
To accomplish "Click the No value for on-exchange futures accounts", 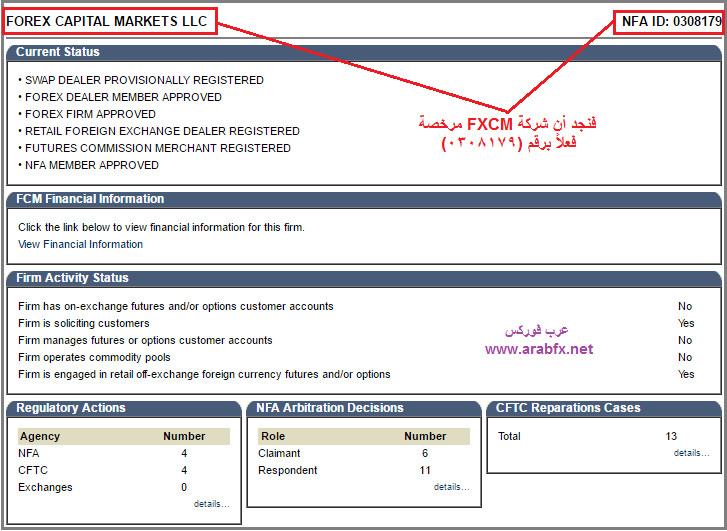I will click(x=685, y=307).
